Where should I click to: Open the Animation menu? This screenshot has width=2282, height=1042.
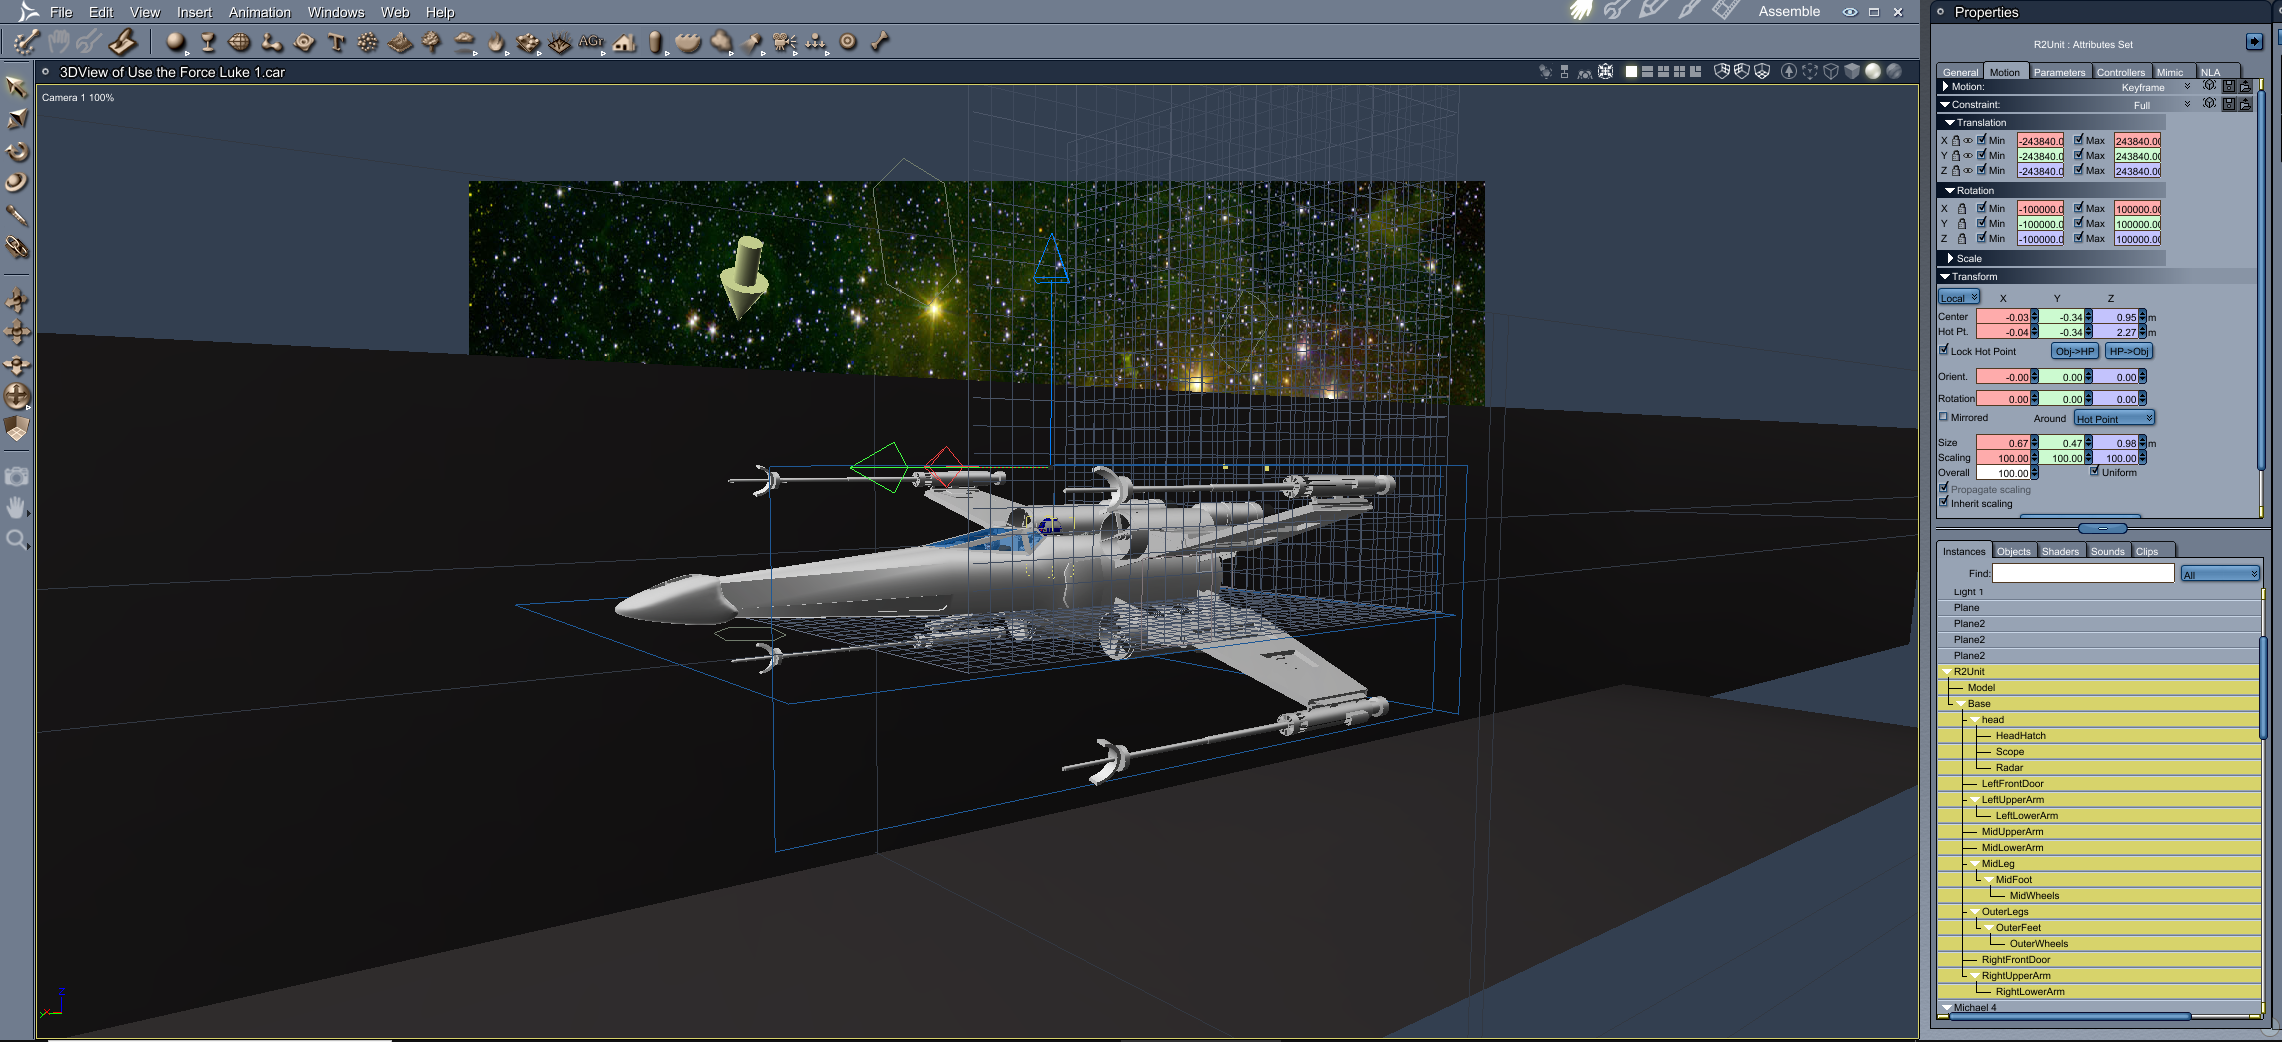260,12
